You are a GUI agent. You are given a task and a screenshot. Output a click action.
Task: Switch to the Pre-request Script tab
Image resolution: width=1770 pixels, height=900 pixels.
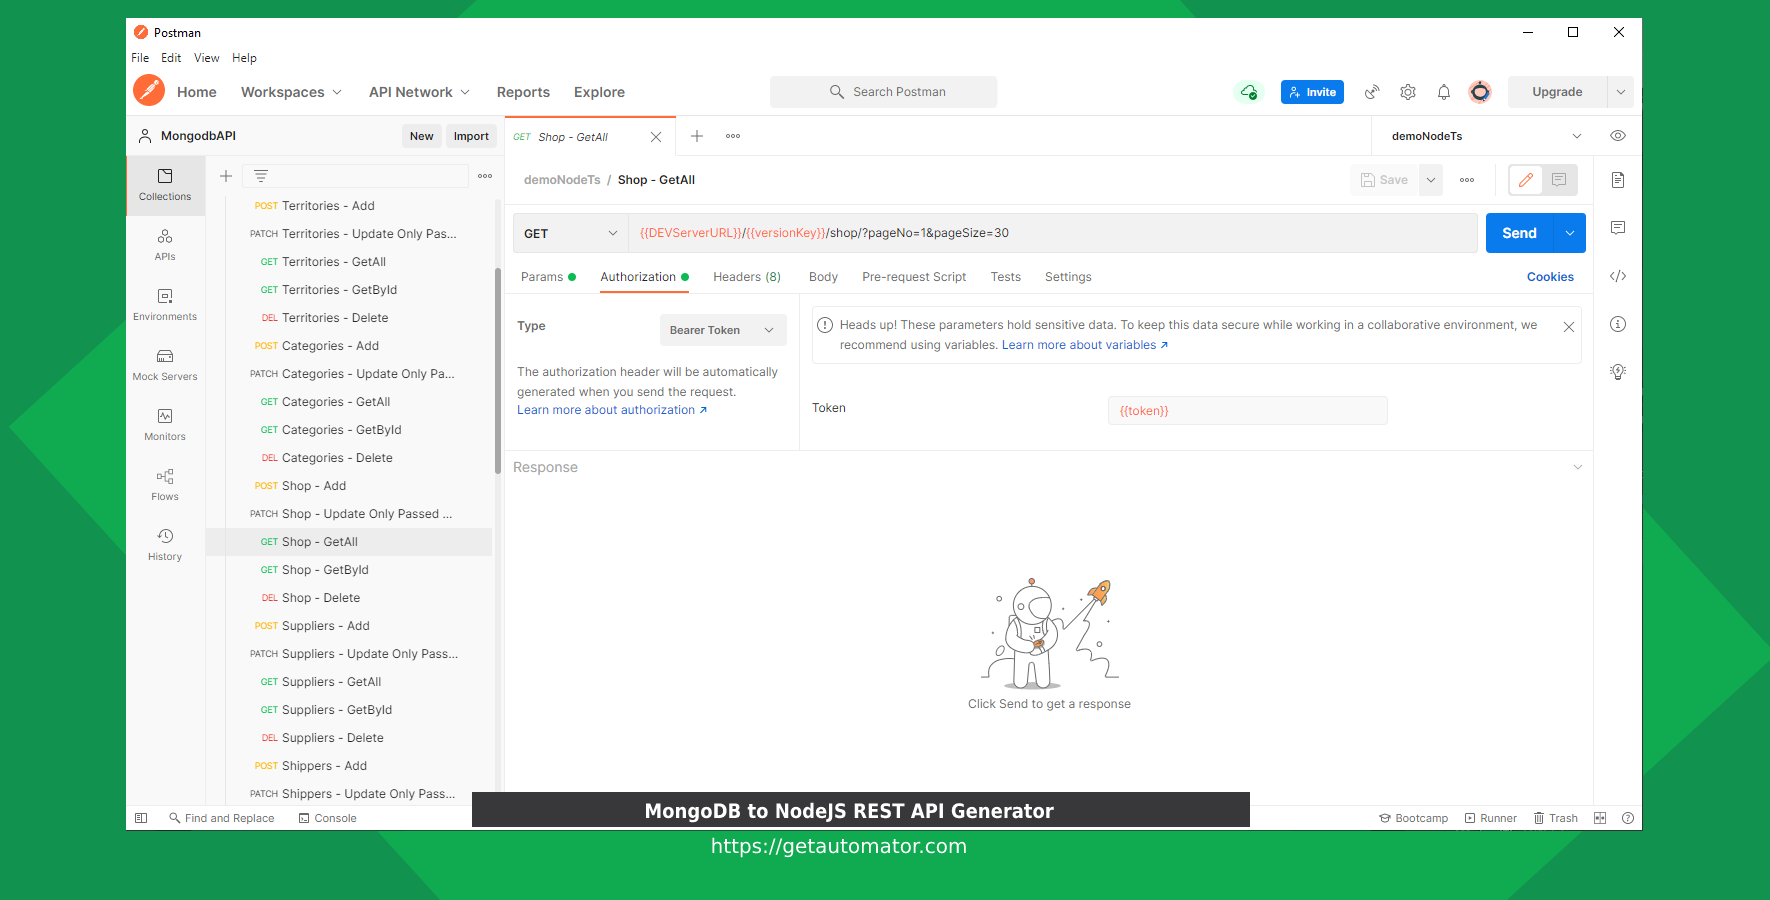point(914,277)
